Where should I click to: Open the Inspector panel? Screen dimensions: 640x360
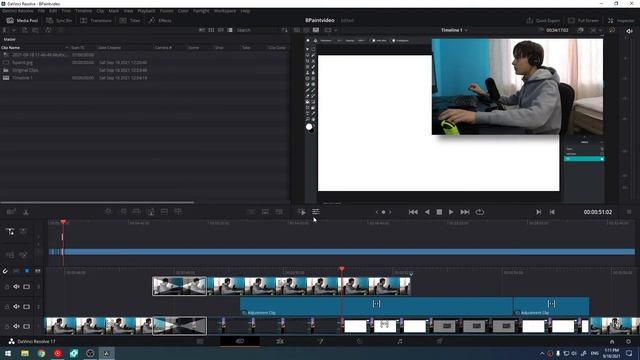click(621, 20)
